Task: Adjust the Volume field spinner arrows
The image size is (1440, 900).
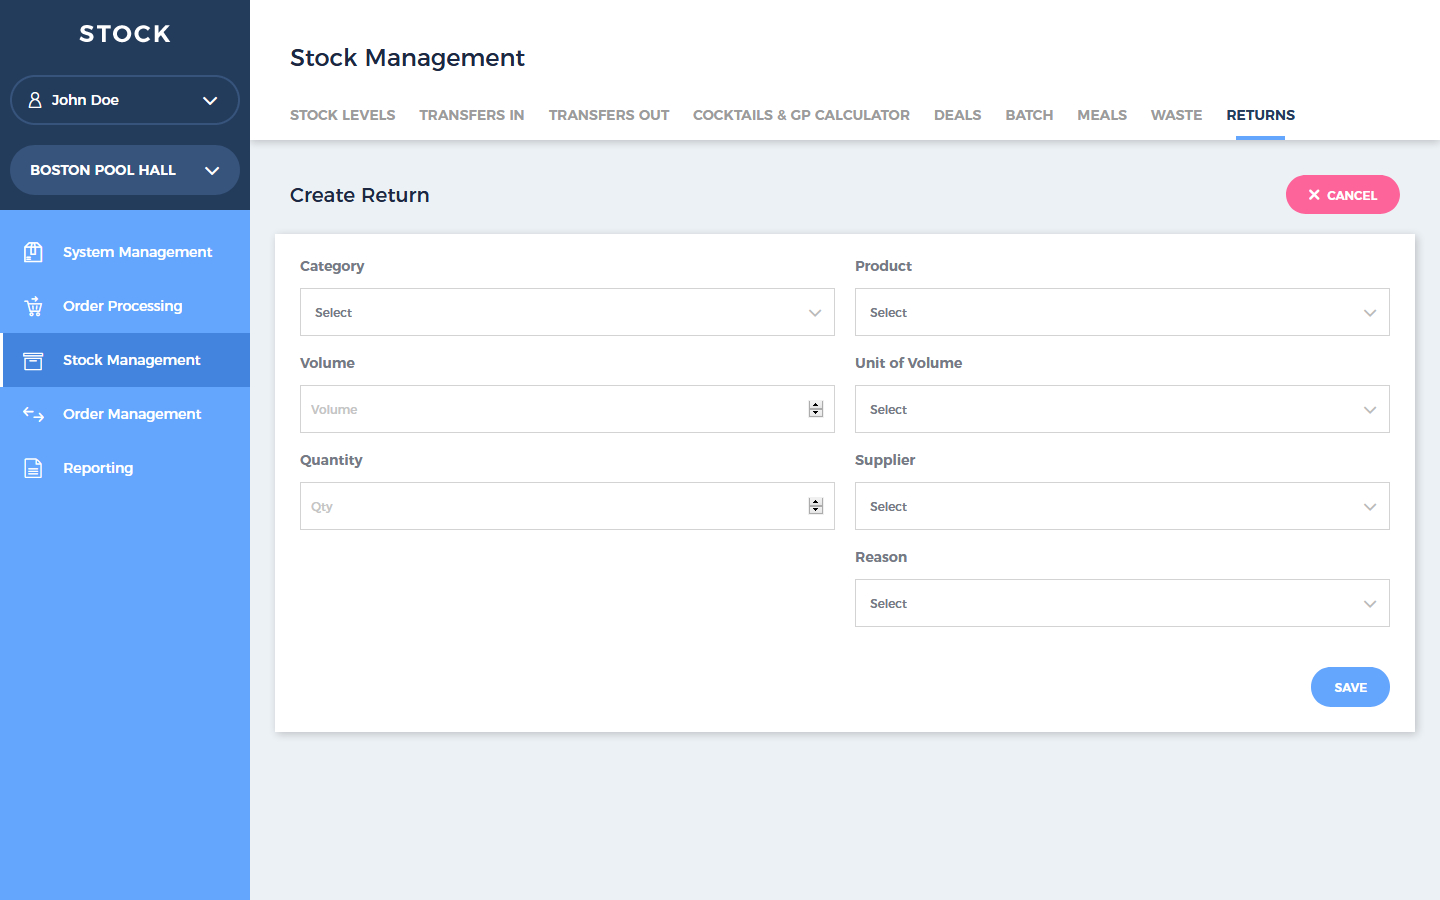Action: point(816,409)
